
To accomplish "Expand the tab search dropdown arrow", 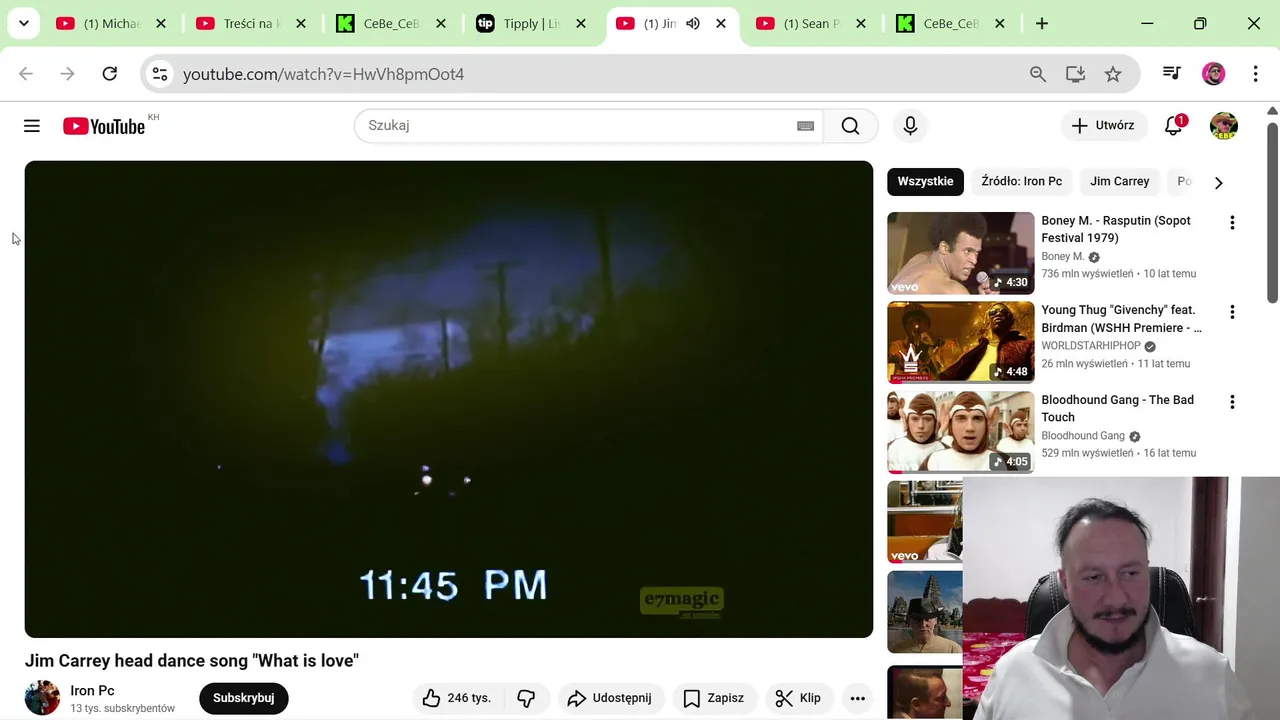I will [23, 23].
